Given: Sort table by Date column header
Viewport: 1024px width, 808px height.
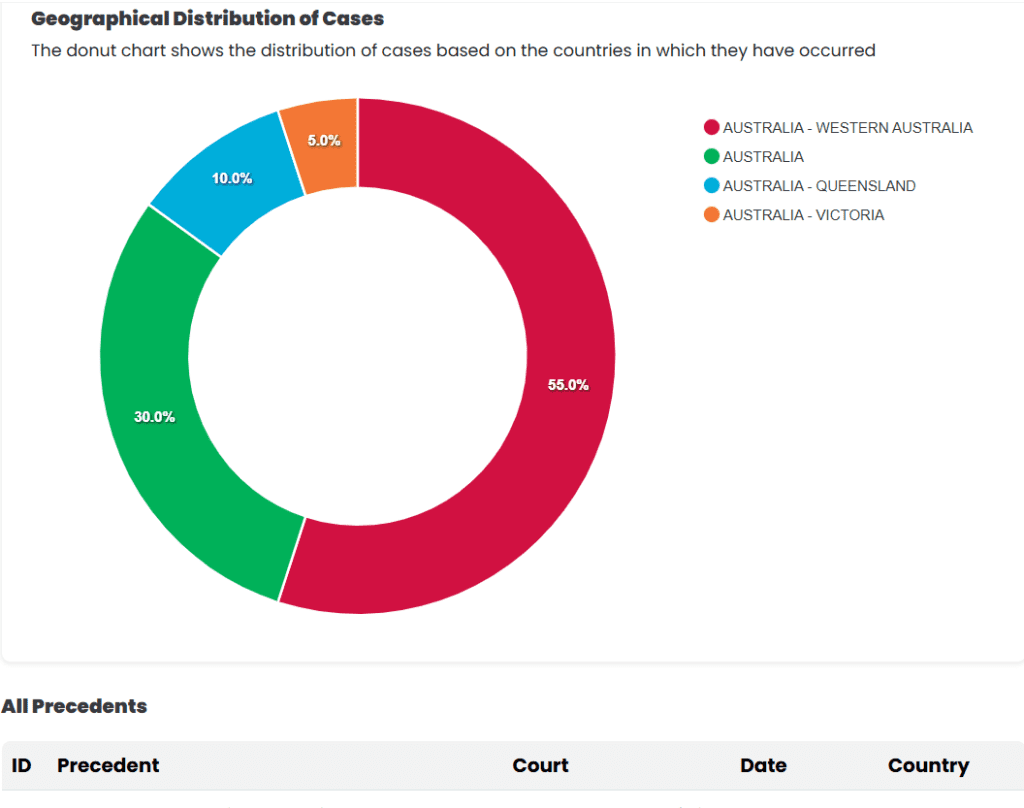Looking at the screenshot, I should click(x=763, y=765).
